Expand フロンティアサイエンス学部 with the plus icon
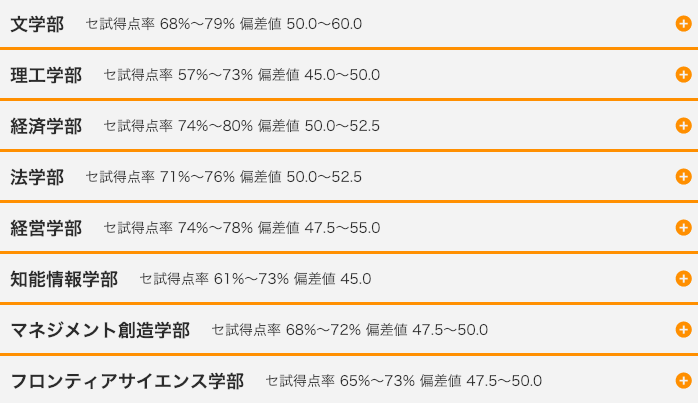The height and width of the screenshot is (403, 698). [x=683, y=380]
